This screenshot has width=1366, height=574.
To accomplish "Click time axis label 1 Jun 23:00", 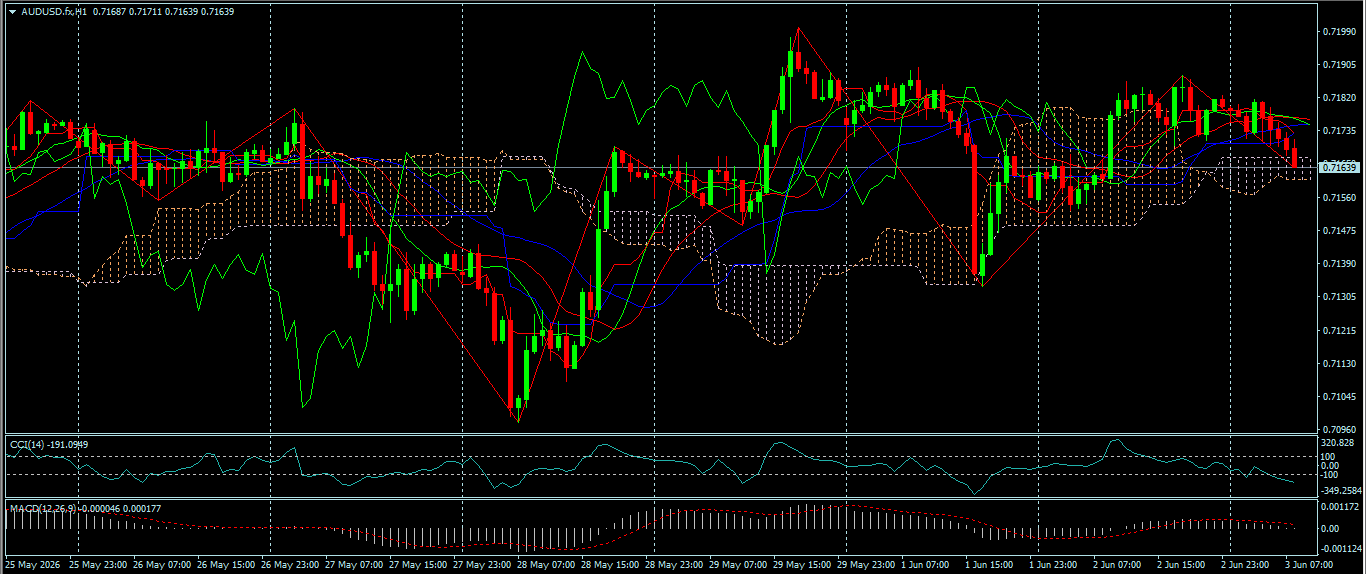I will pyautogui.click(x=1055, y=565).
